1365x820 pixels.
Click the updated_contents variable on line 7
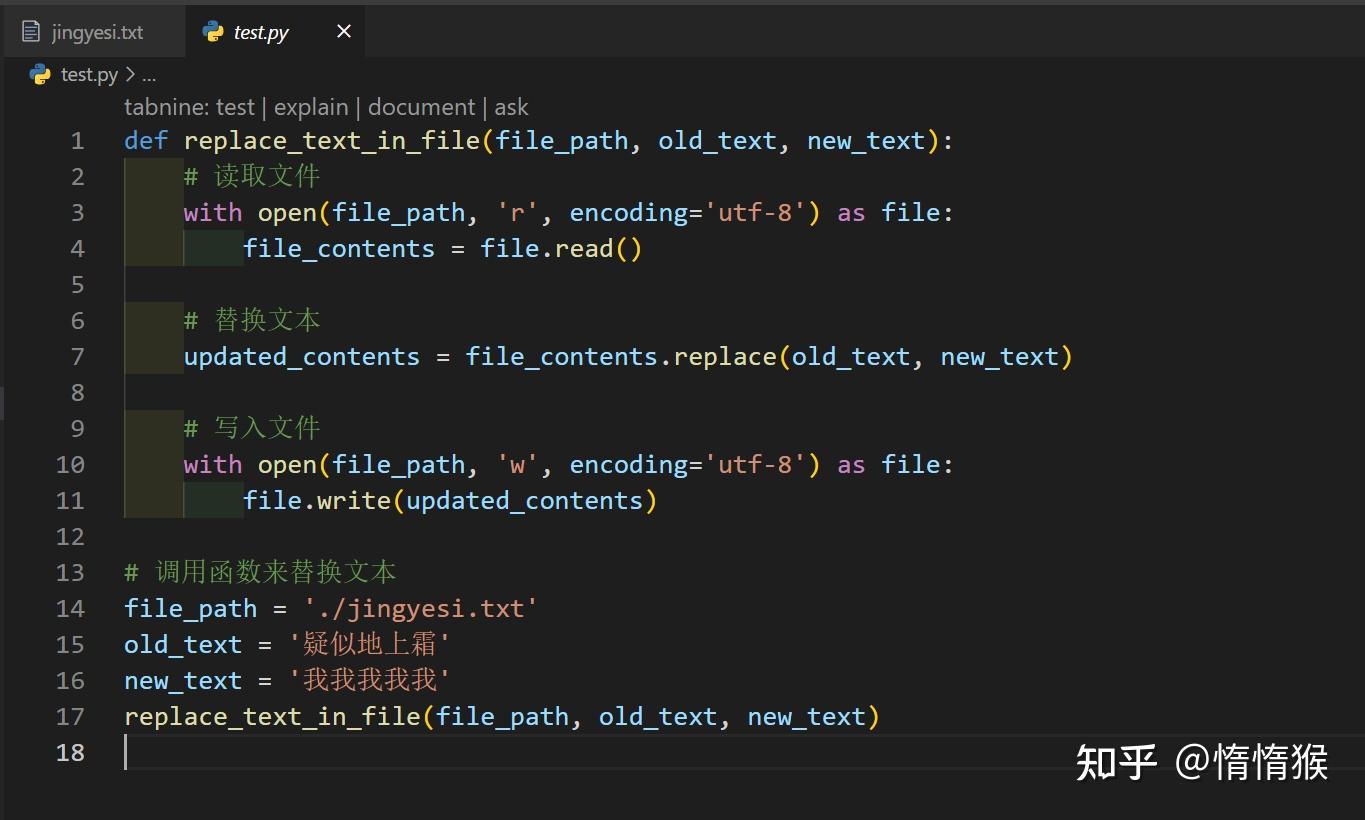click(301, 356)
